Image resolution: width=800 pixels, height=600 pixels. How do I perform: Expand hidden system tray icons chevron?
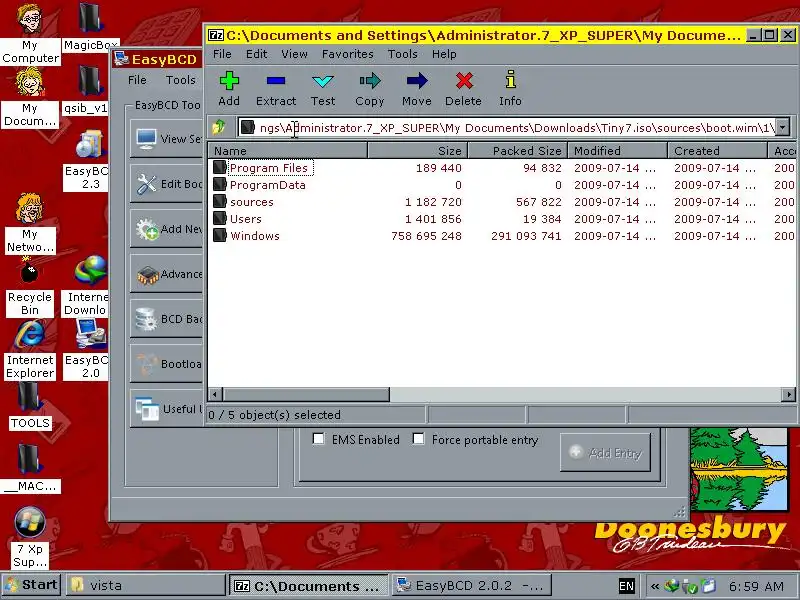[x=655, y=586]
